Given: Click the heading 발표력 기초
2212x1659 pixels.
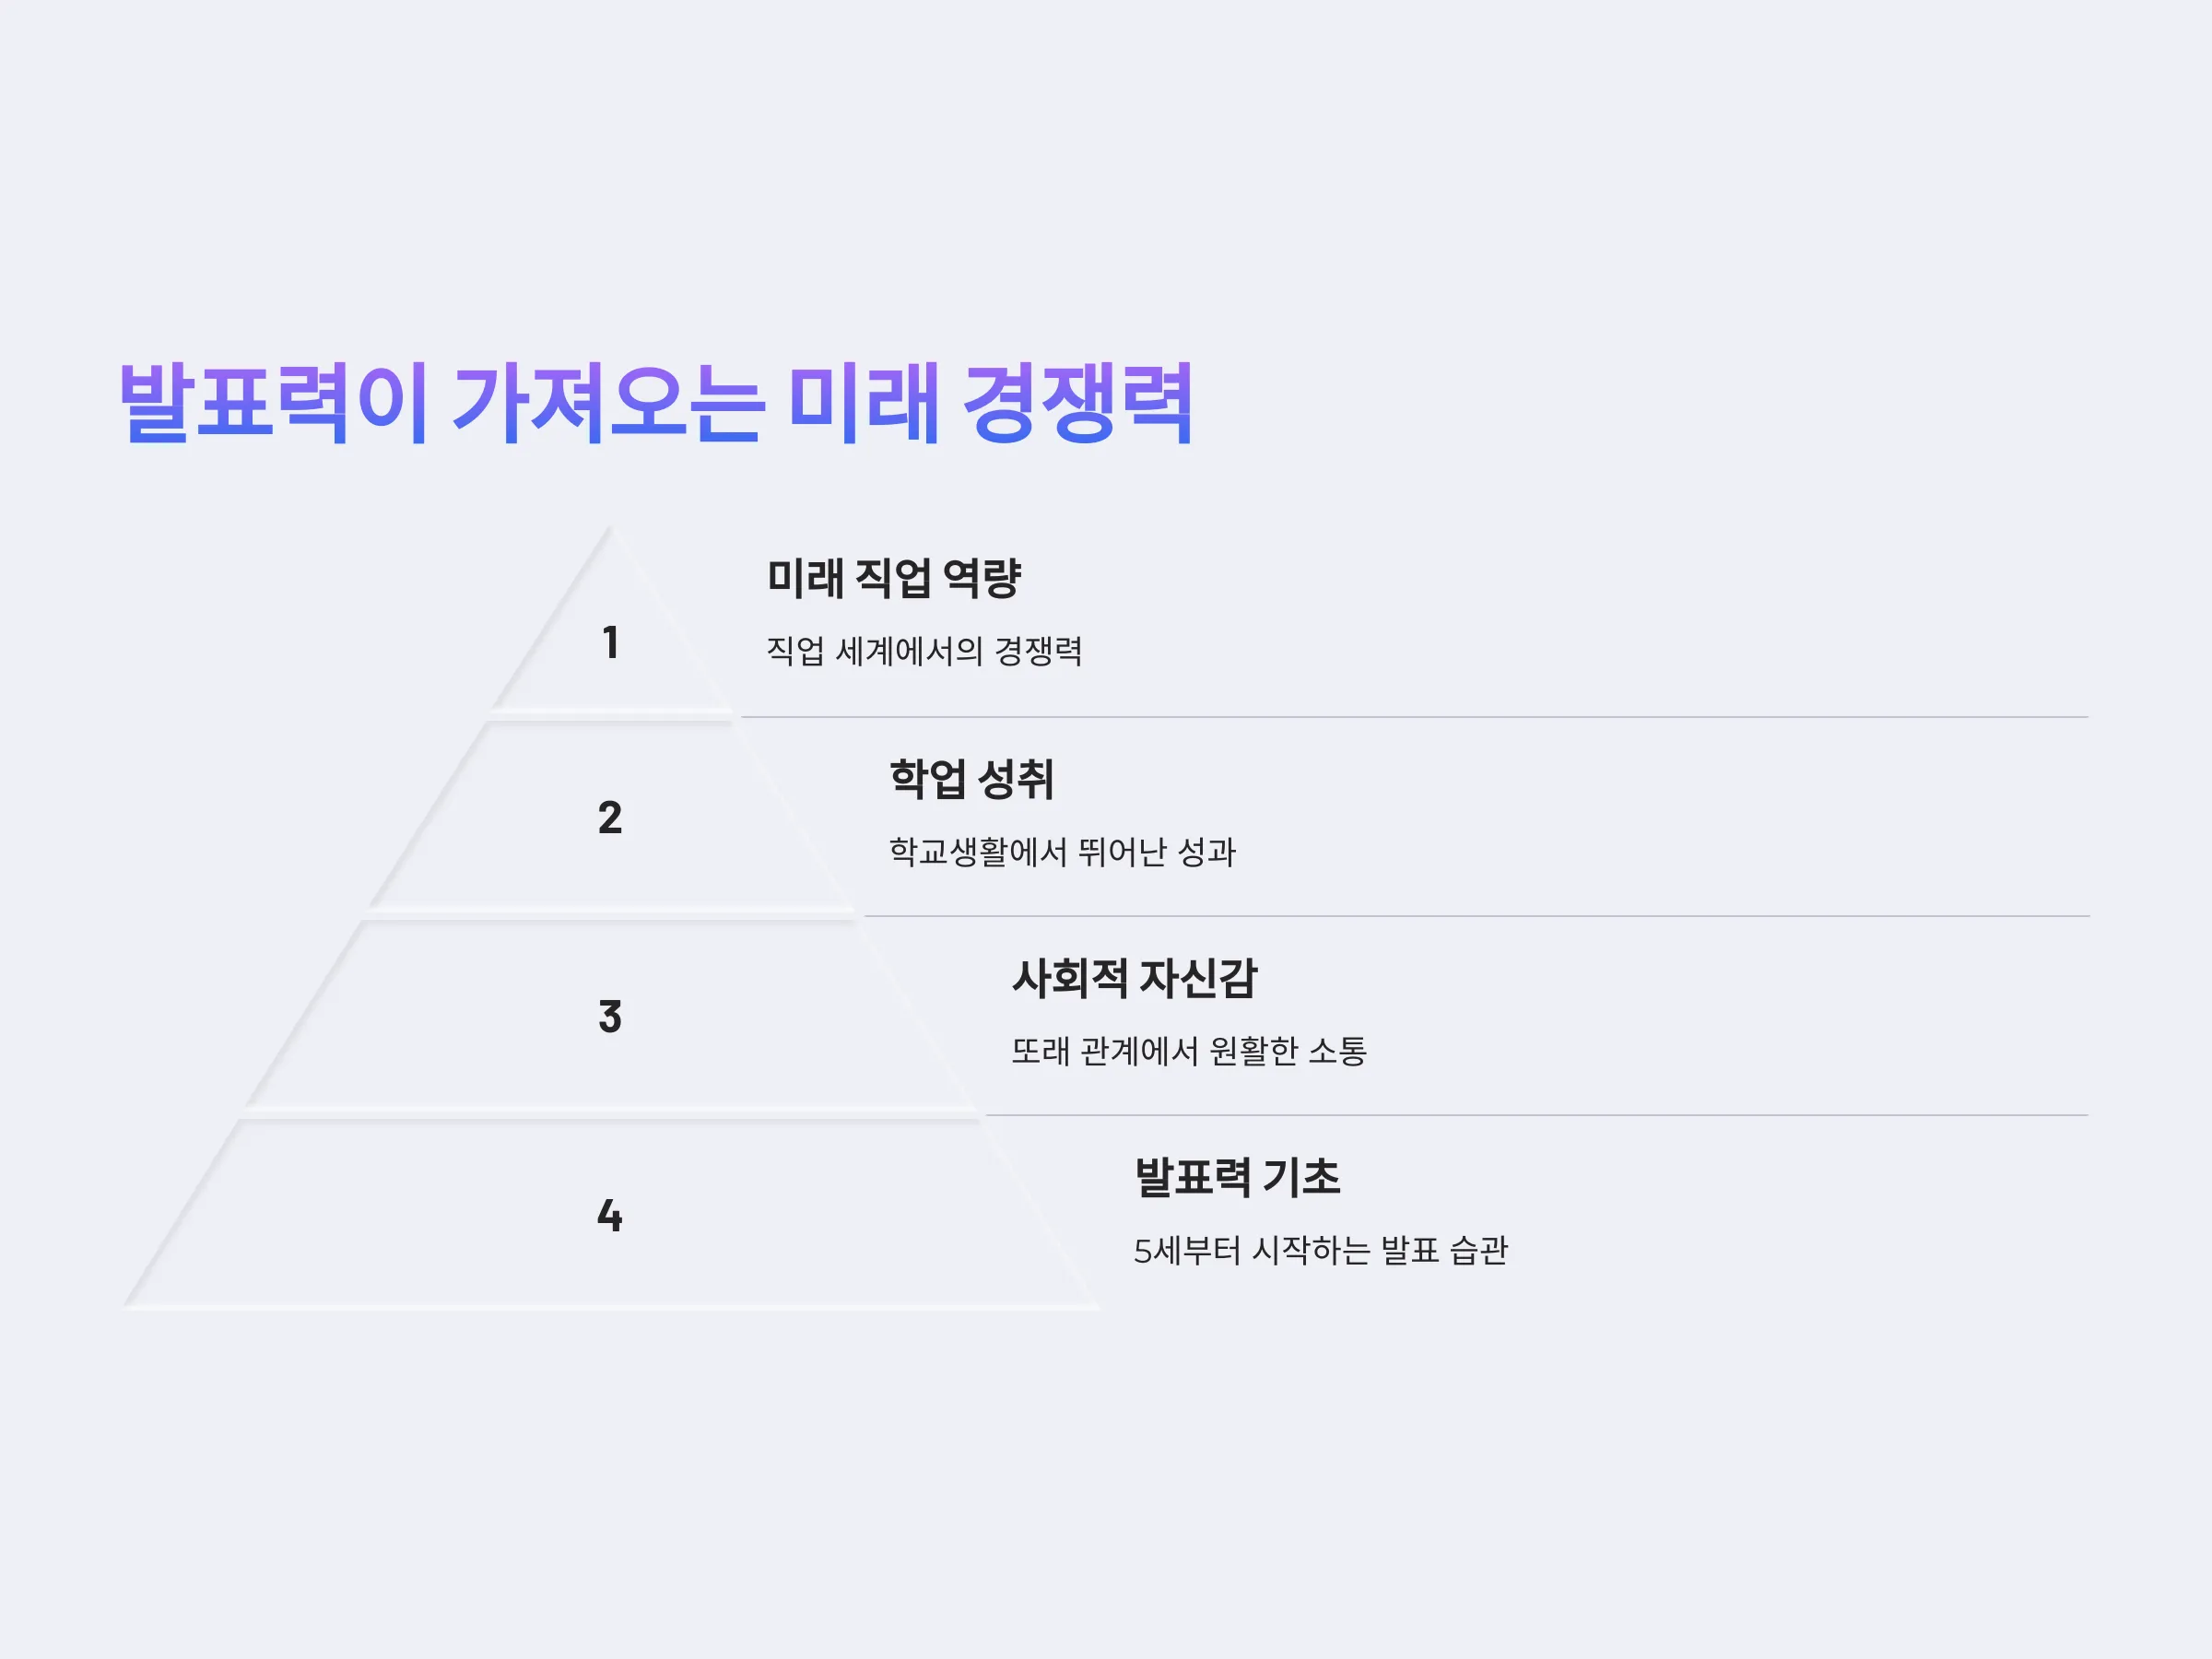Looking at the screenshot, I should (1238, 1177).
